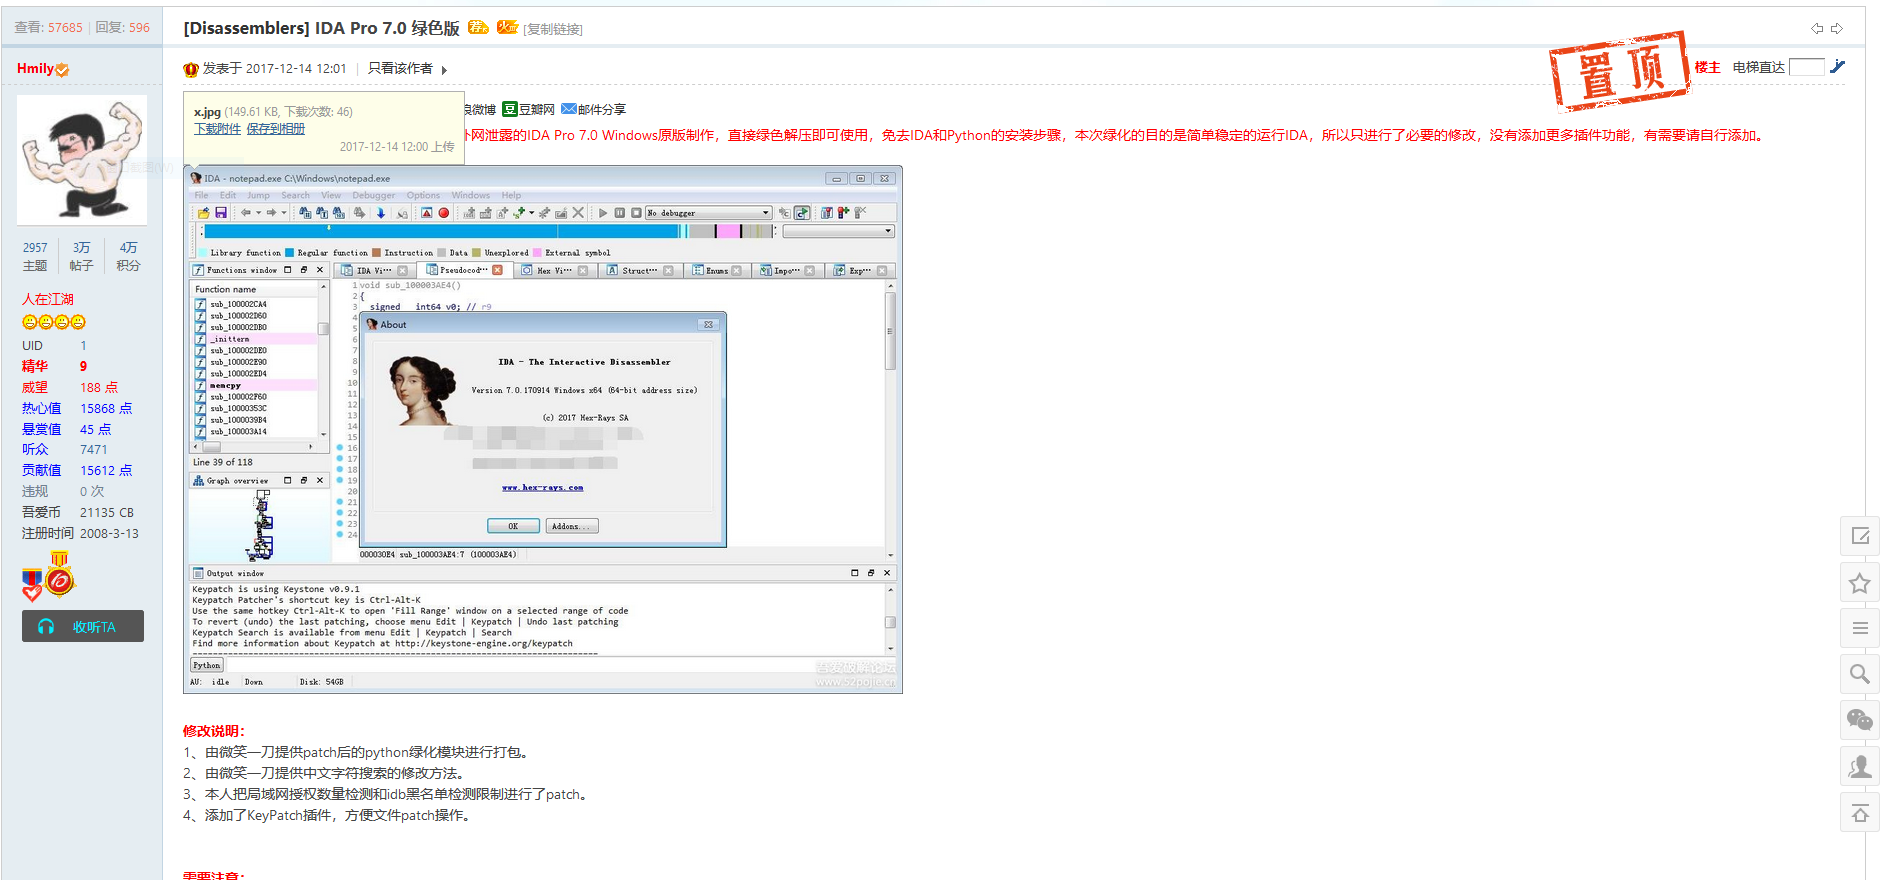Click the 听众 followers label
1886x880 pixels.
(35, 449)
